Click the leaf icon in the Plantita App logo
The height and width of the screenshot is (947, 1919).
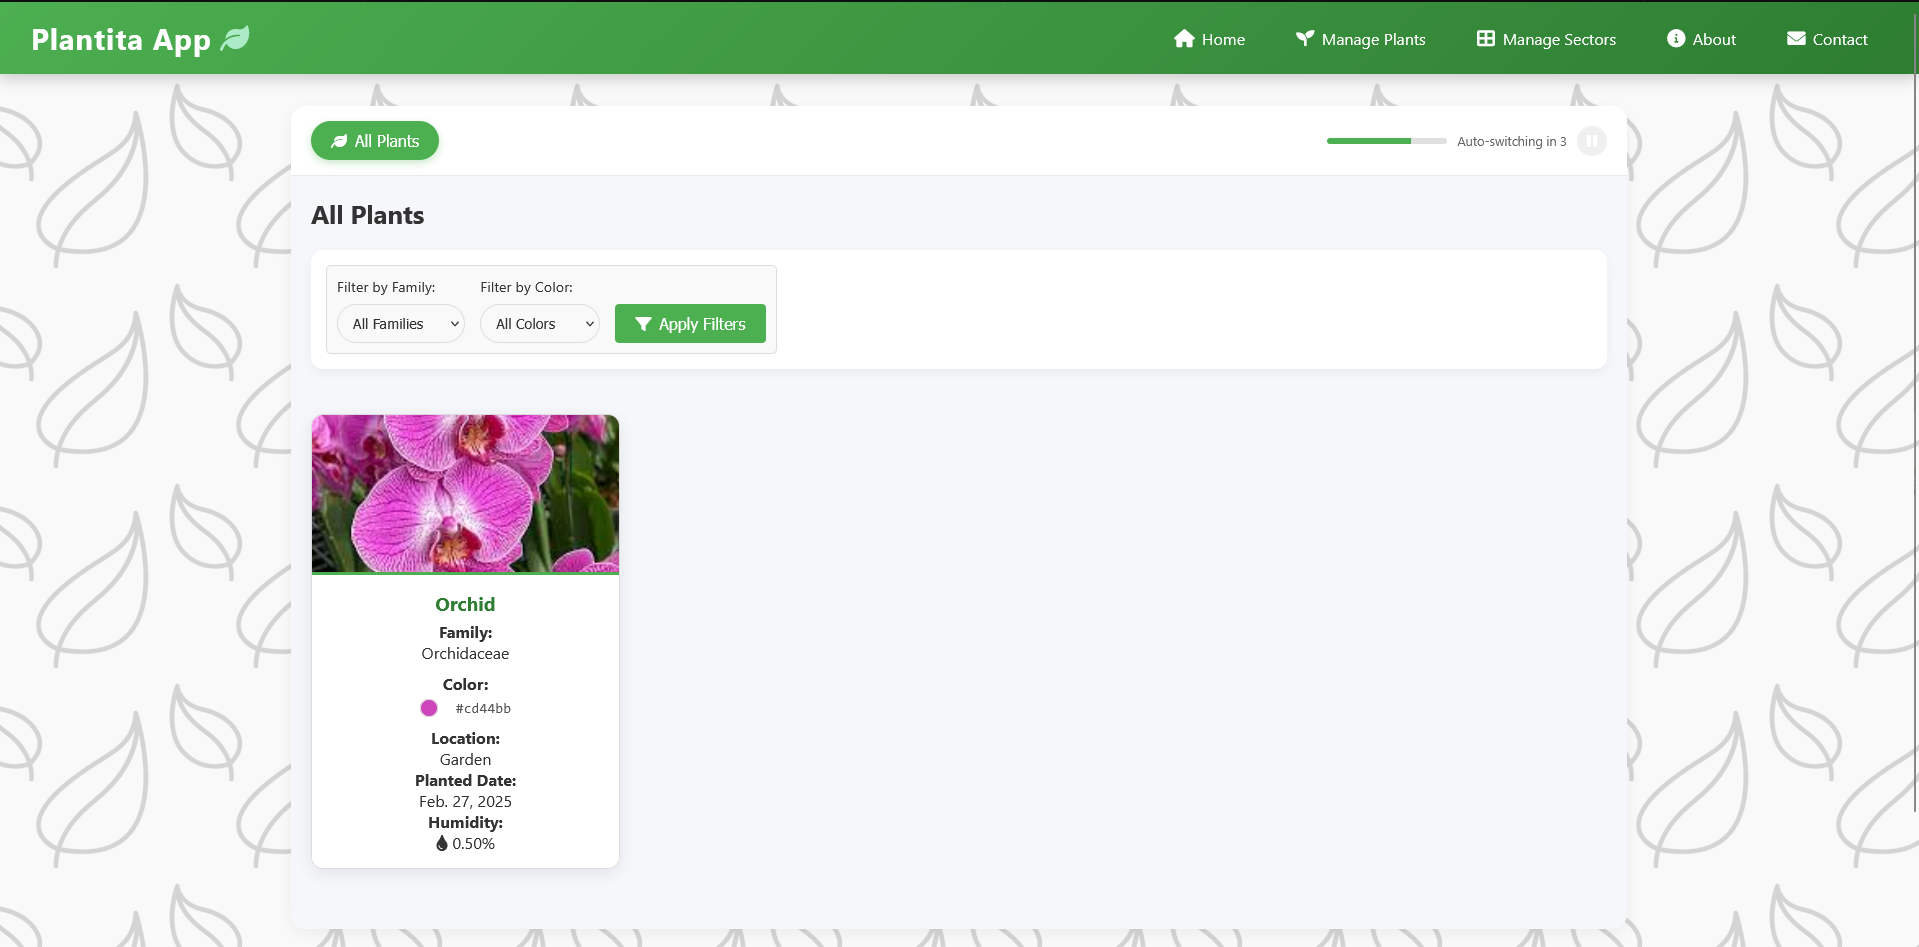pyautogui.click(x=234, y=39)
